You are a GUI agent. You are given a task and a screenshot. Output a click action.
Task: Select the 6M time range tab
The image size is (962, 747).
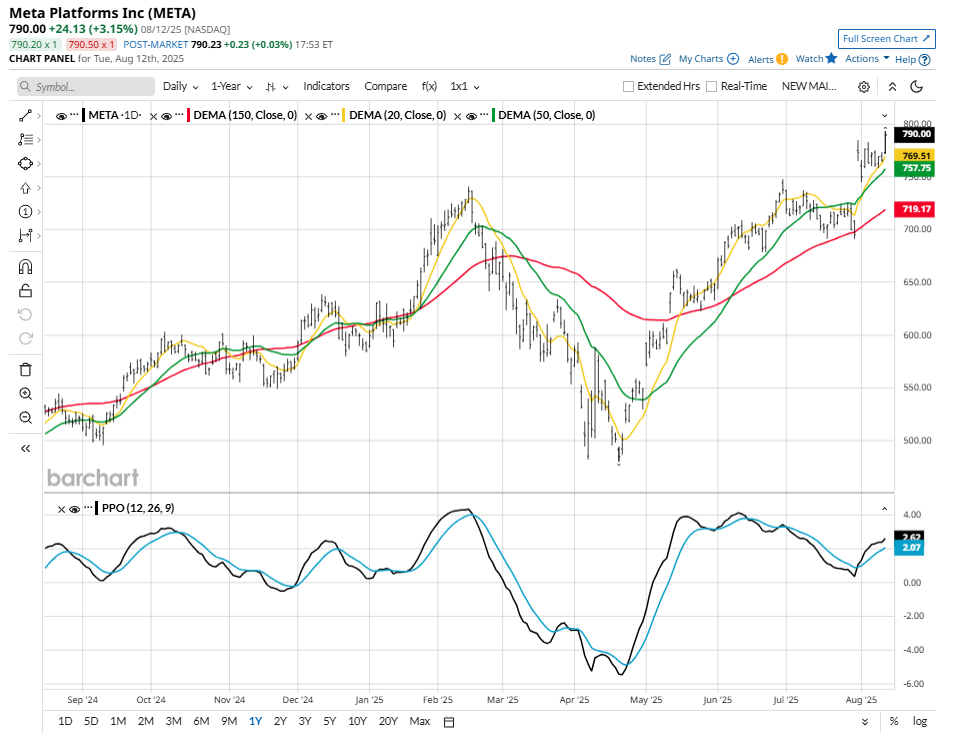point(201,722)
